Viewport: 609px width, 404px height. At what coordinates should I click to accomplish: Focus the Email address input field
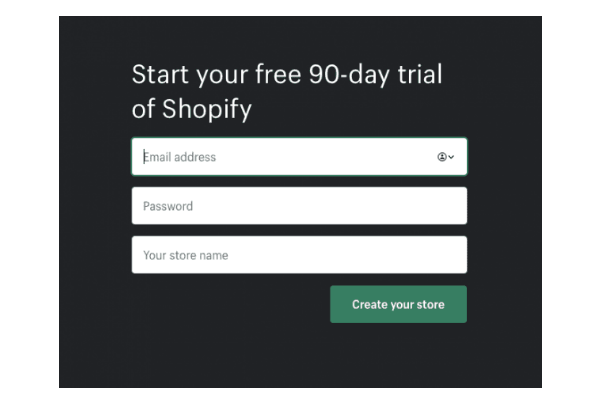pyautogui.click(x=280, y=157)
